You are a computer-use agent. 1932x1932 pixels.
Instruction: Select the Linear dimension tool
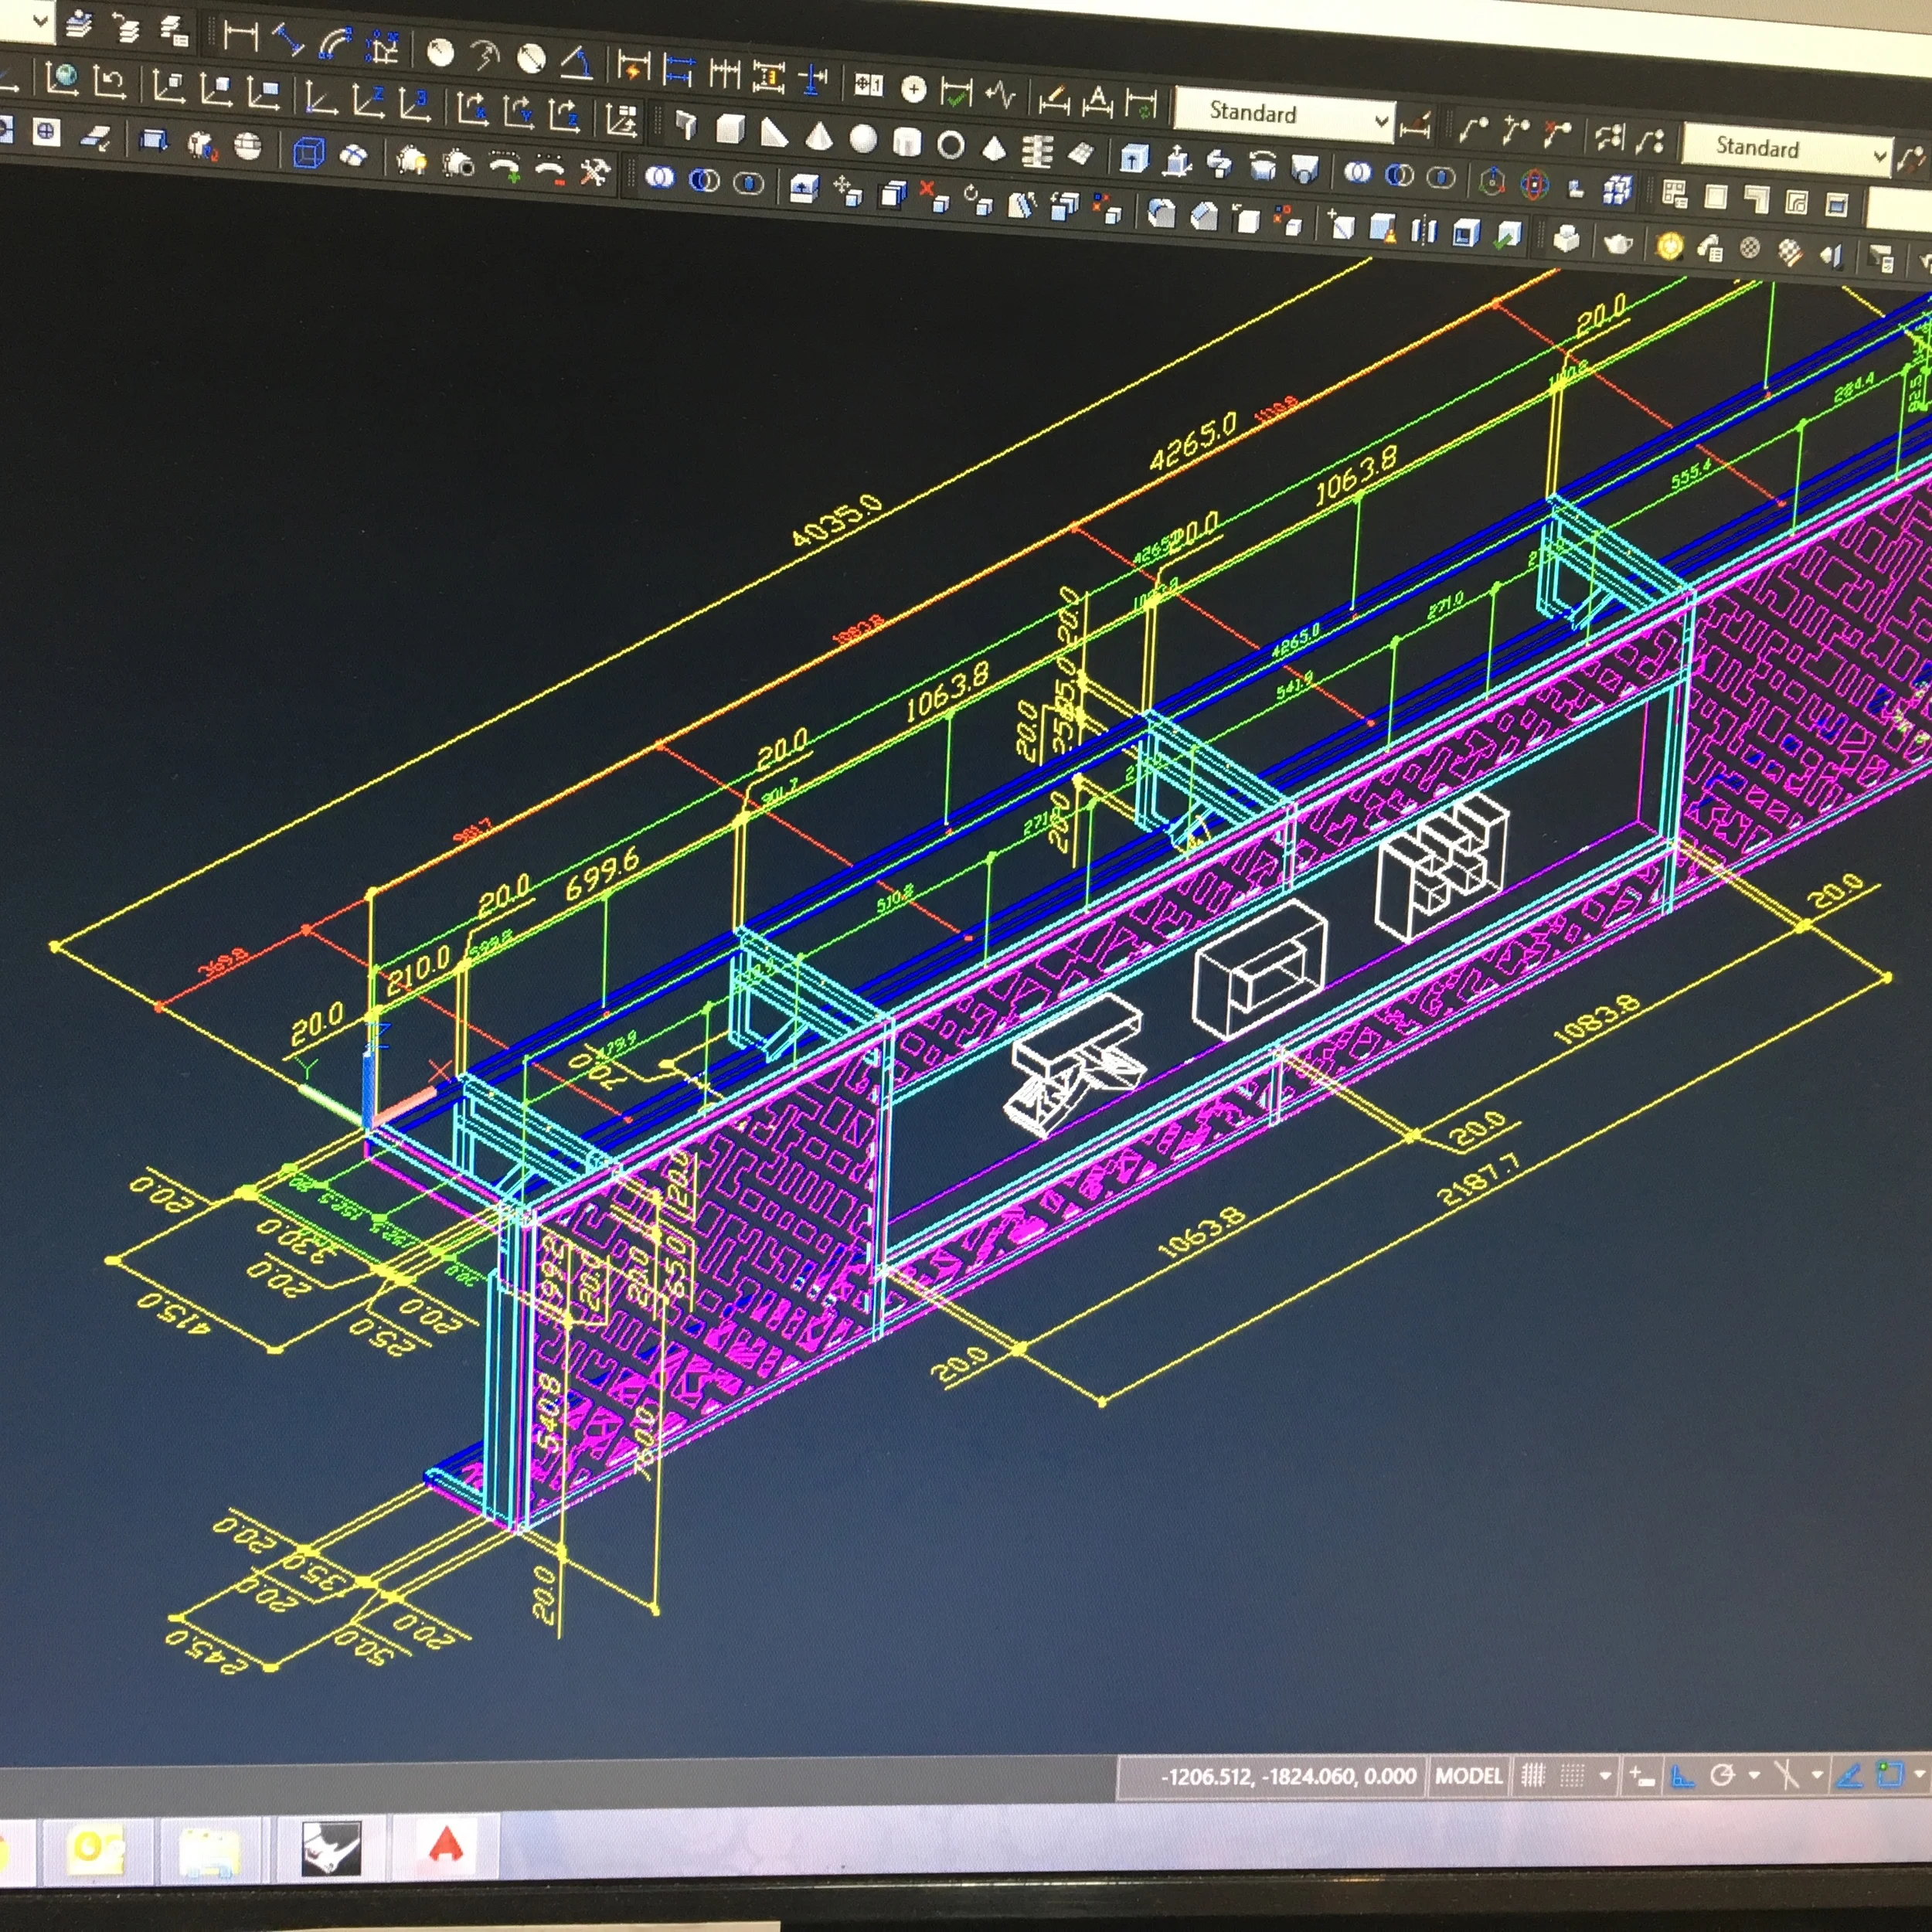pos(240,38)
